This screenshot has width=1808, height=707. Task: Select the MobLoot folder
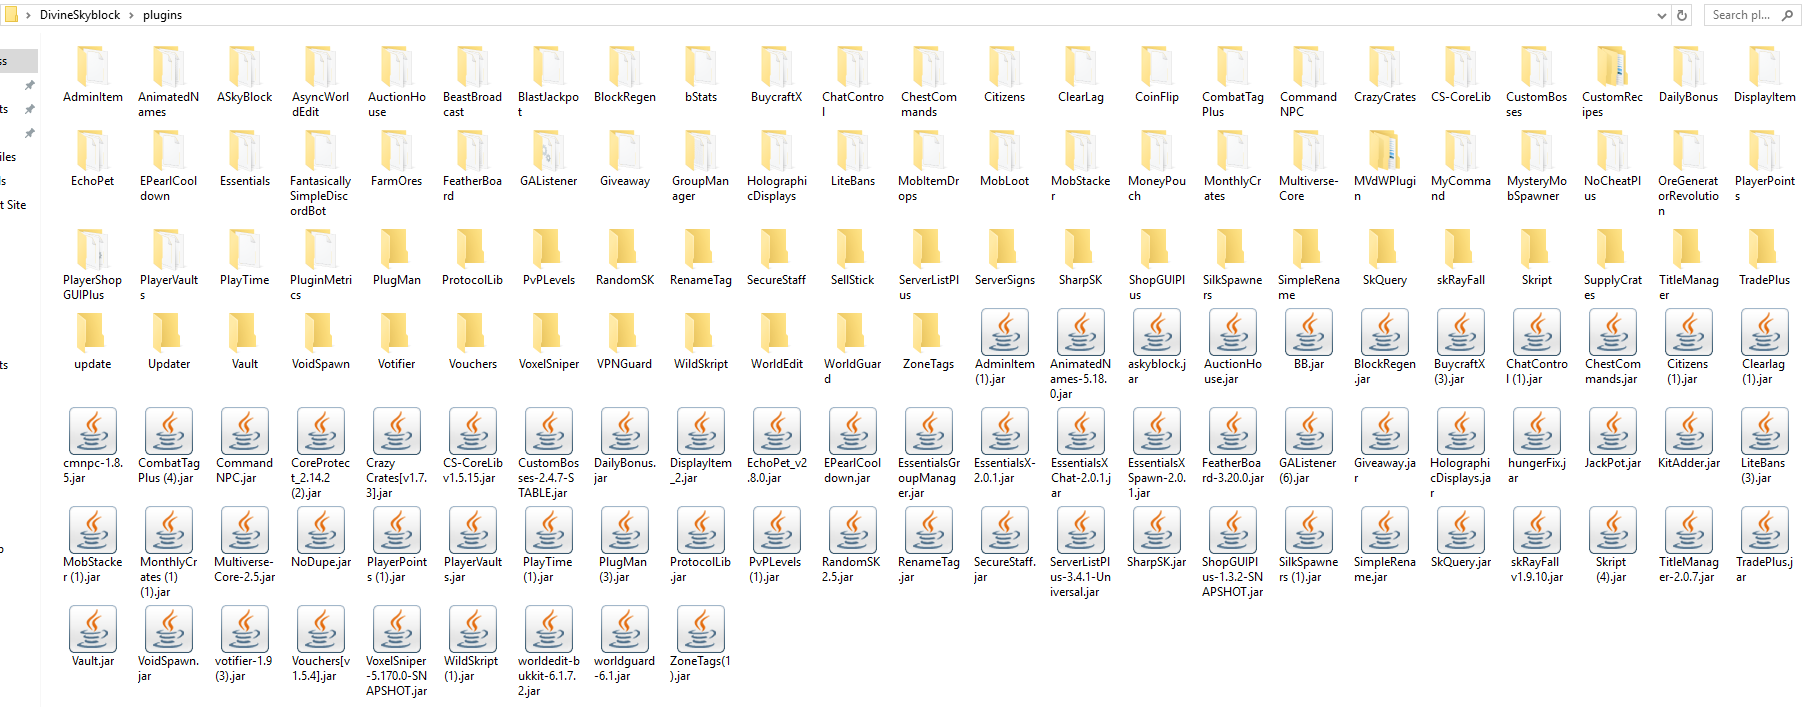click(1005, 158)
